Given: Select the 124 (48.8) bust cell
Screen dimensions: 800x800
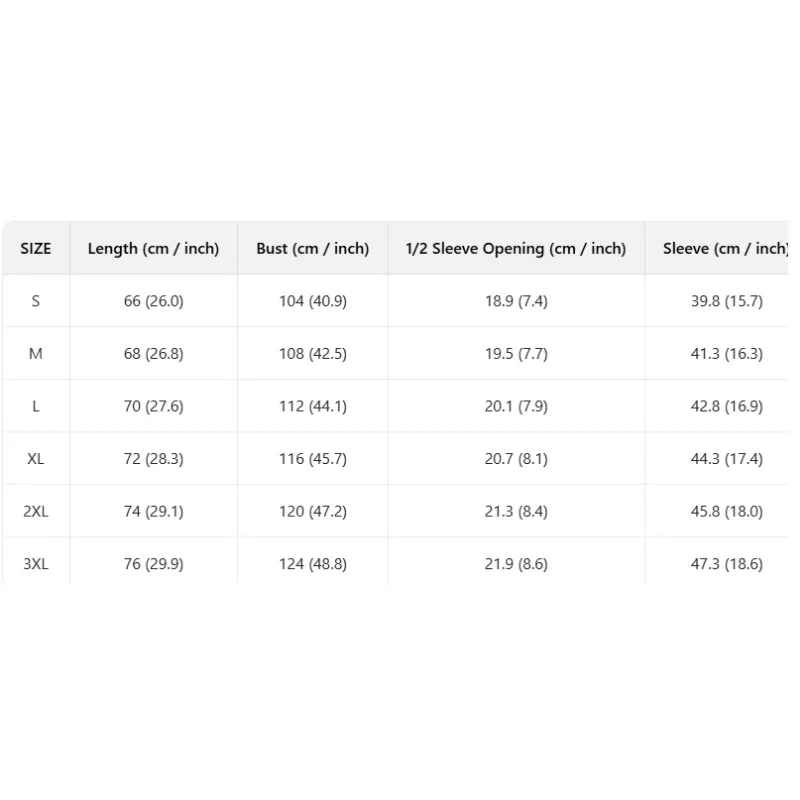Looking at the screenshot, I should coord(313,564).
